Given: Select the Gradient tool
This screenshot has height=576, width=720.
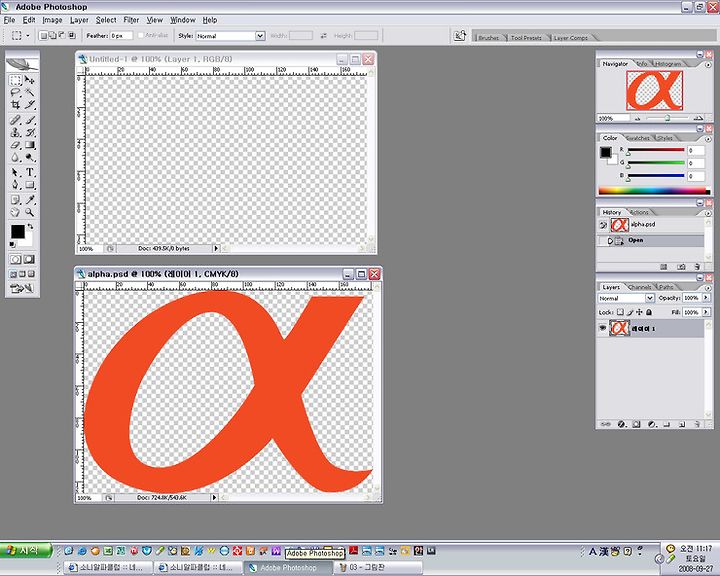Looking at the screenshot, I should click(30, 145).
